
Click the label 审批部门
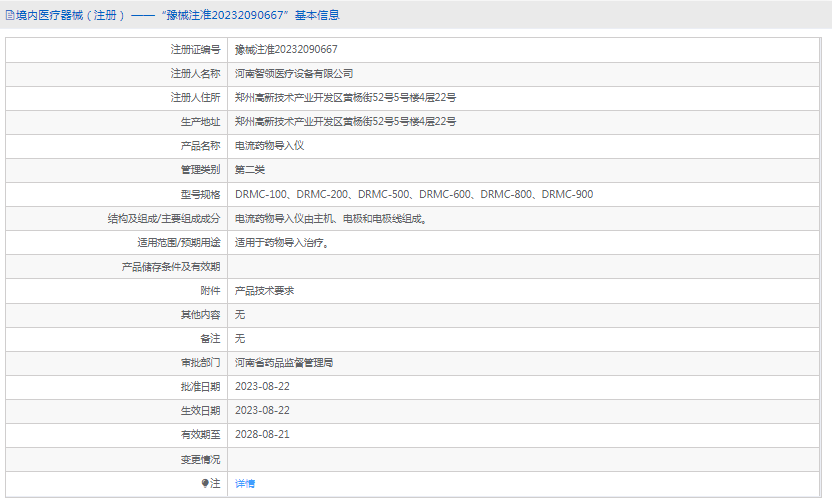[x=200, y=363]
